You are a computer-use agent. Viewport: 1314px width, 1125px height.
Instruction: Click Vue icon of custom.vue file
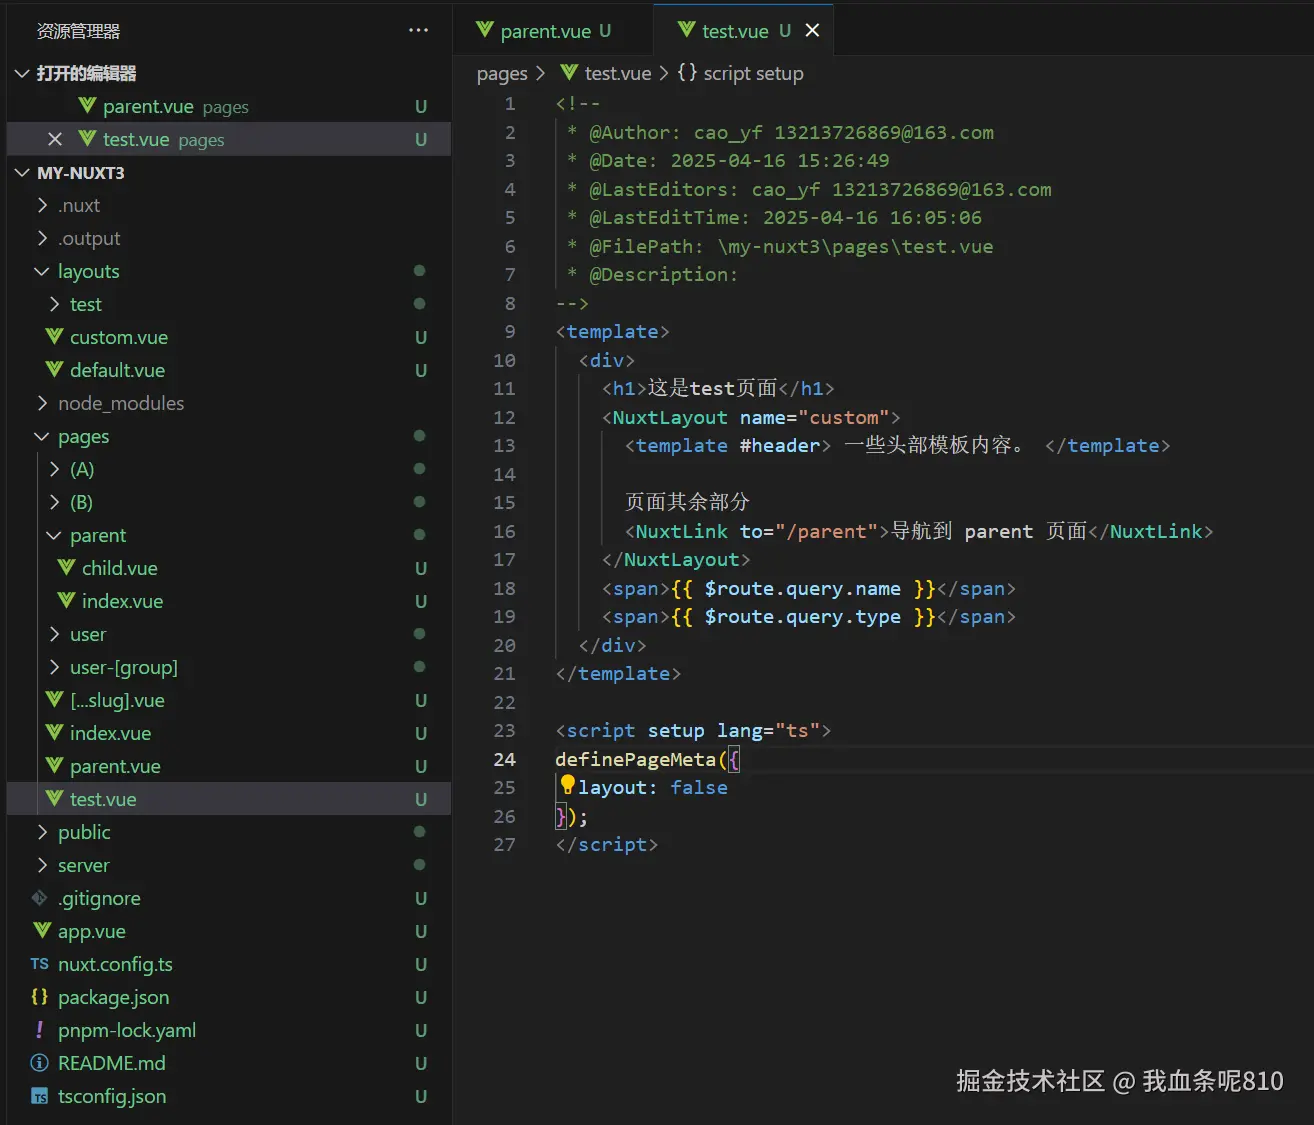click(x=55, y=337)
